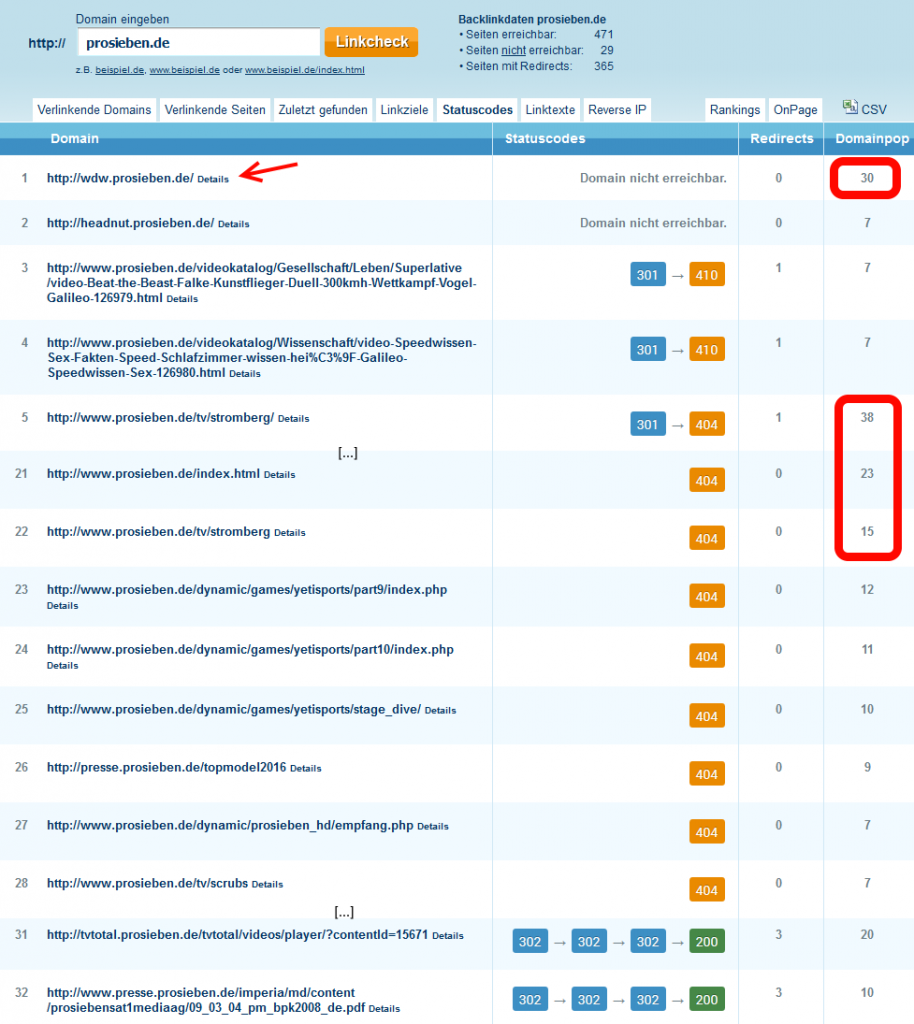This screenshot has height=1024, width=914.
Task: Click green 200 badge in tvtotal row
Action: point(707,942)
